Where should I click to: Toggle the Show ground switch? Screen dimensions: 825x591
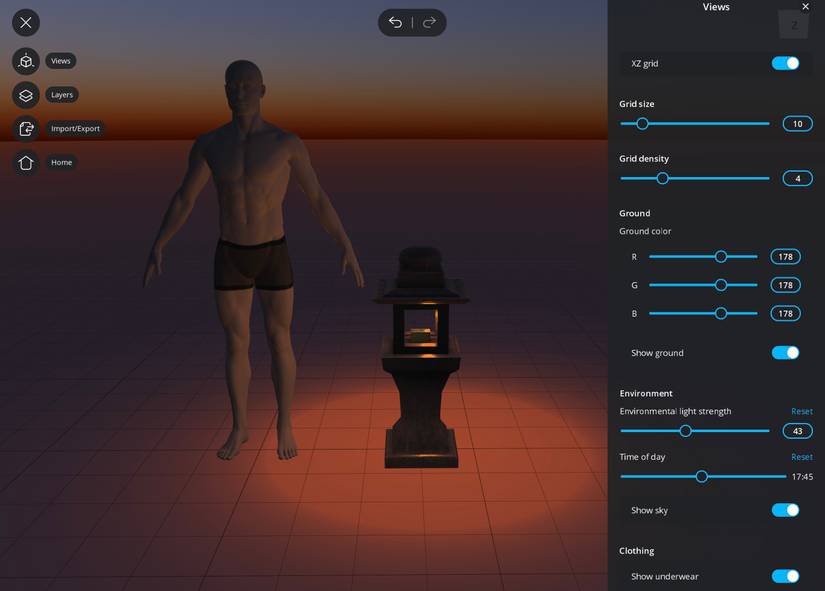786,353
